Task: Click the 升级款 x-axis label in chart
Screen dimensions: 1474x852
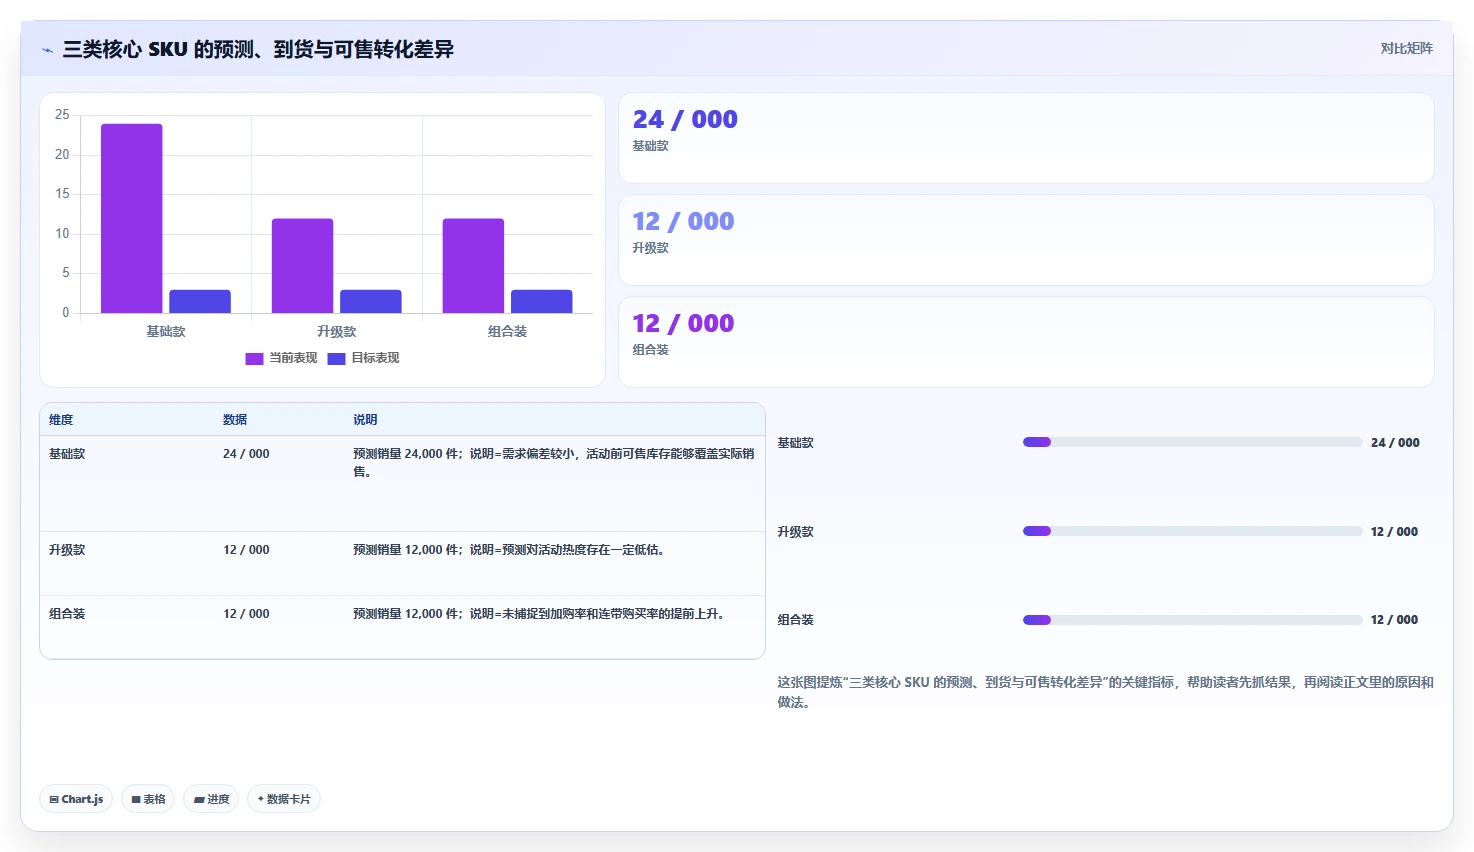Action: 337,332
